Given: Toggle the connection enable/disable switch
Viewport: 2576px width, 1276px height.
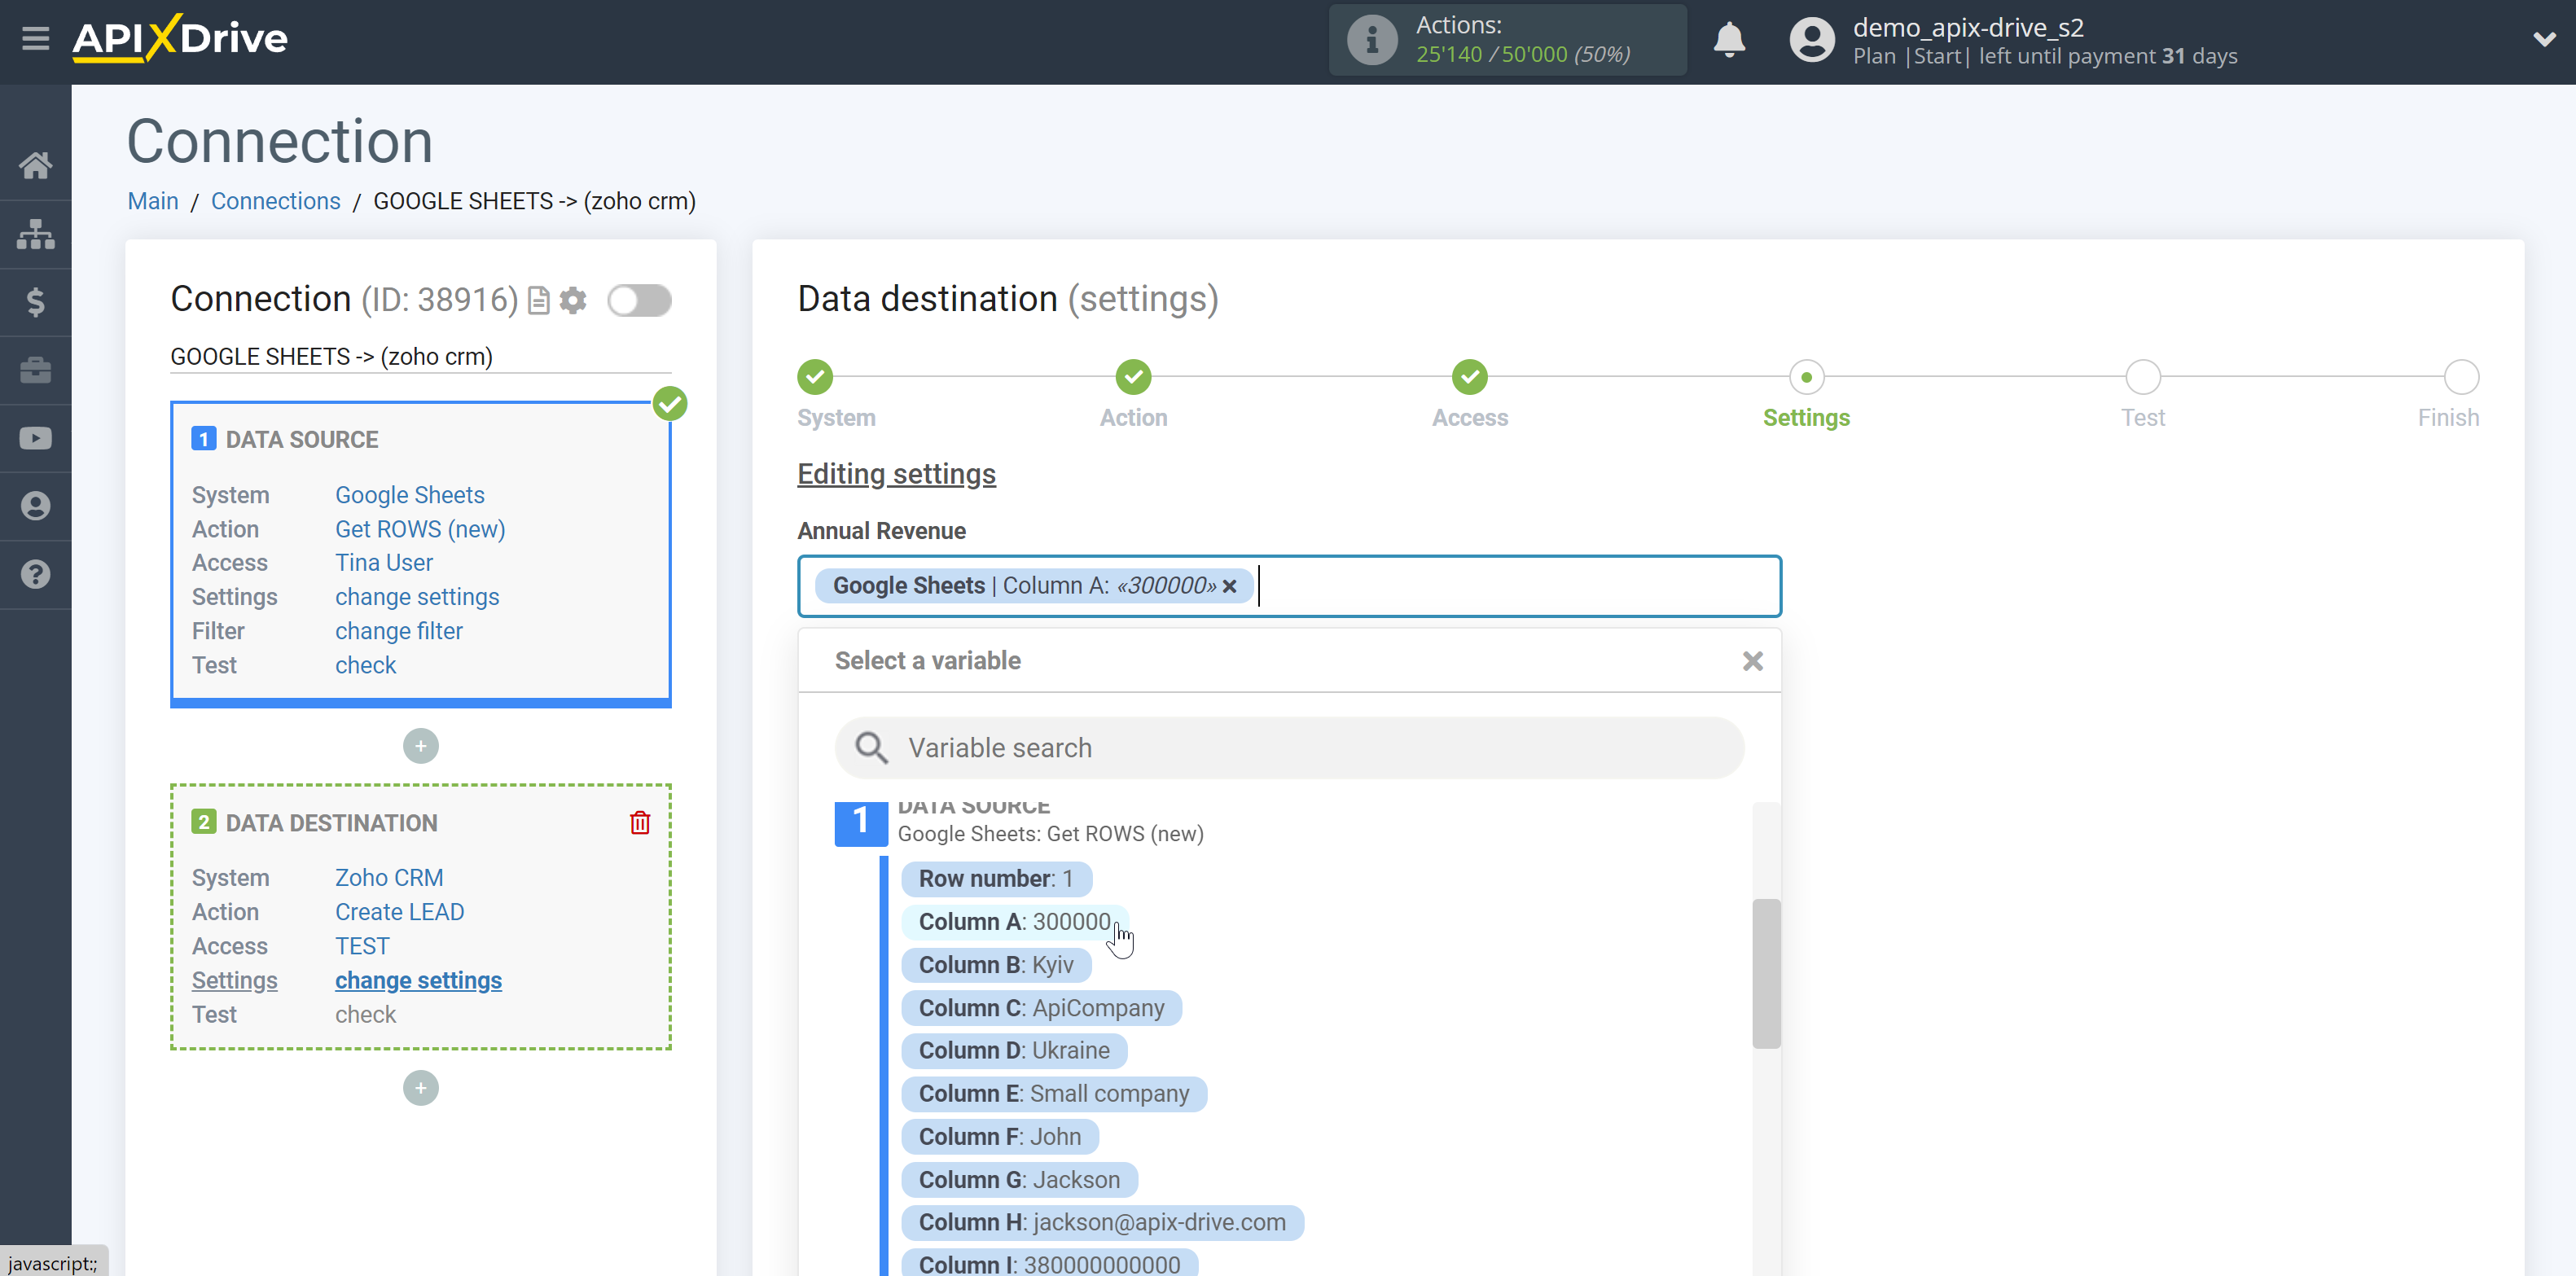Looking at the screenshot, I should (x=641, y=300).
